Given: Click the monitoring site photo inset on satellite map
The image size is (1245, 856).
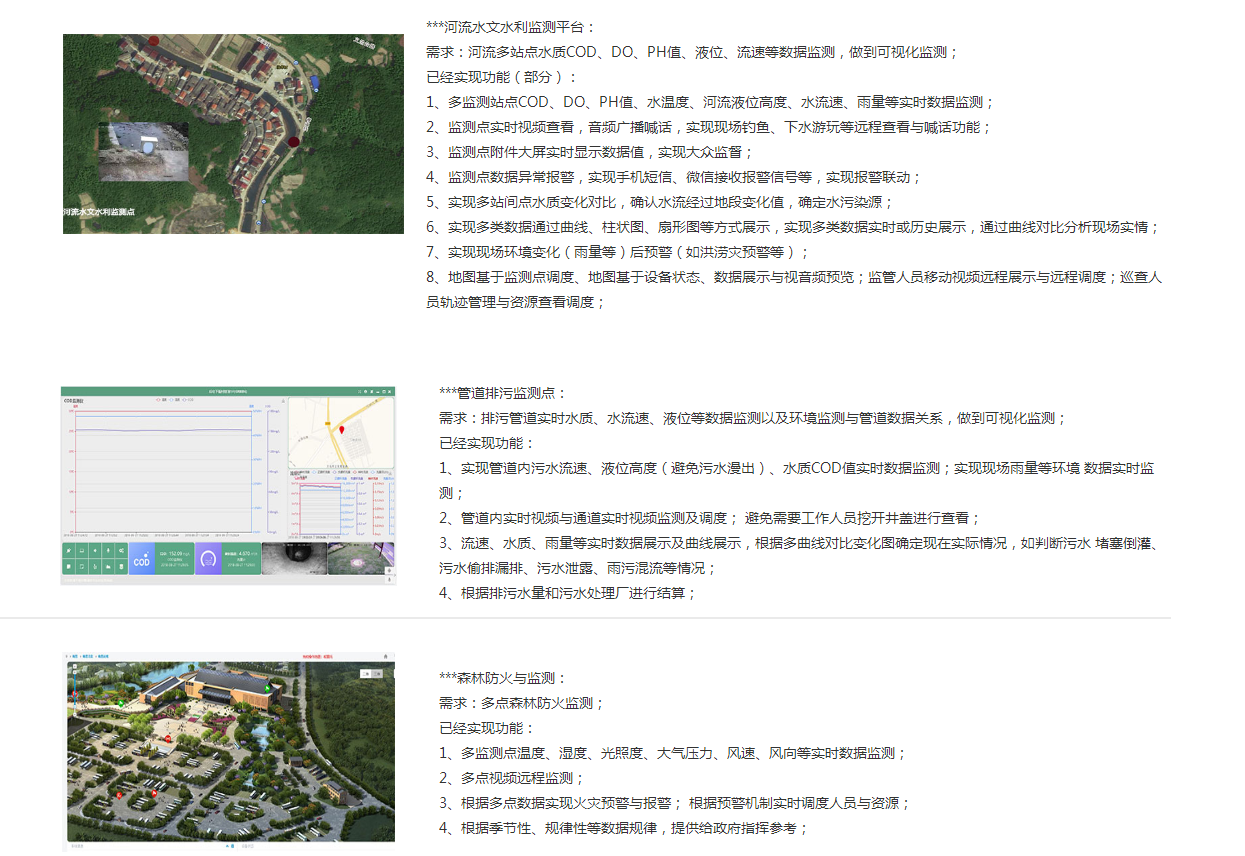Looking at the screenshot, I should [x=143, y=152].
